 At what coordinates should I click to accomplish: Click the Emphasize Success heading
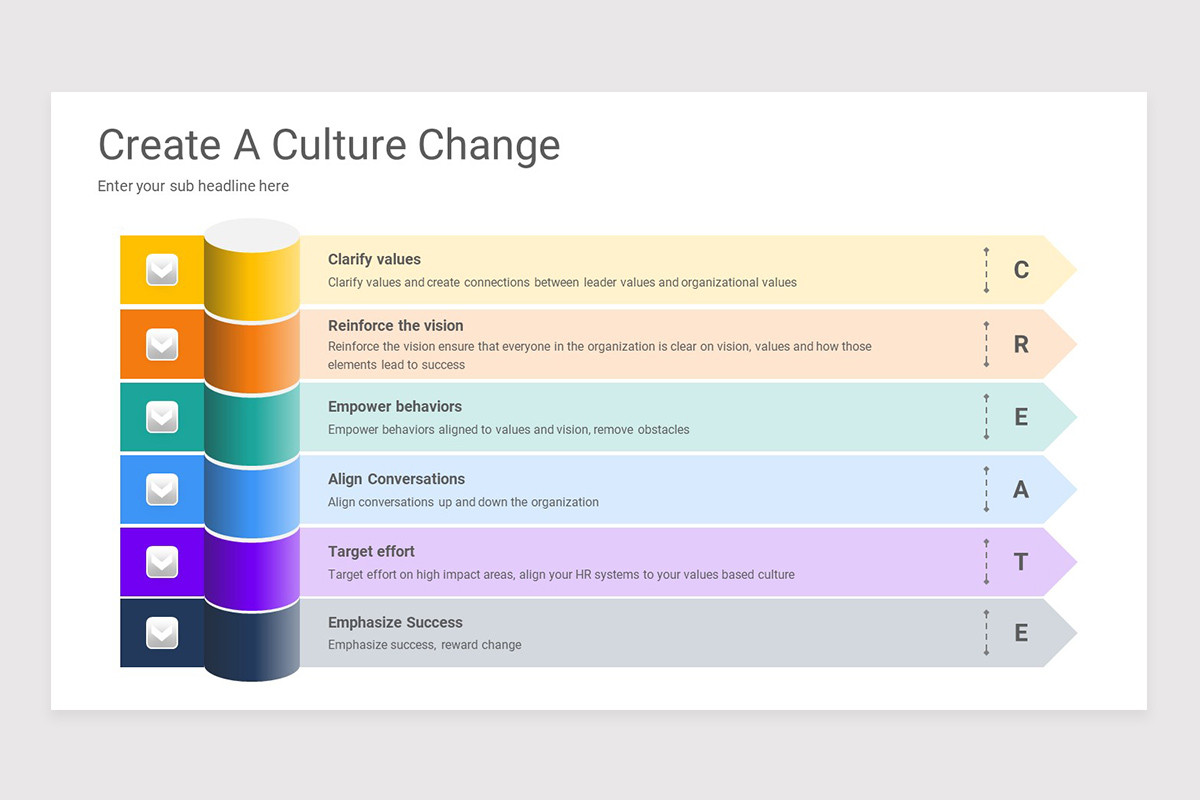click(x=395, y=622)
